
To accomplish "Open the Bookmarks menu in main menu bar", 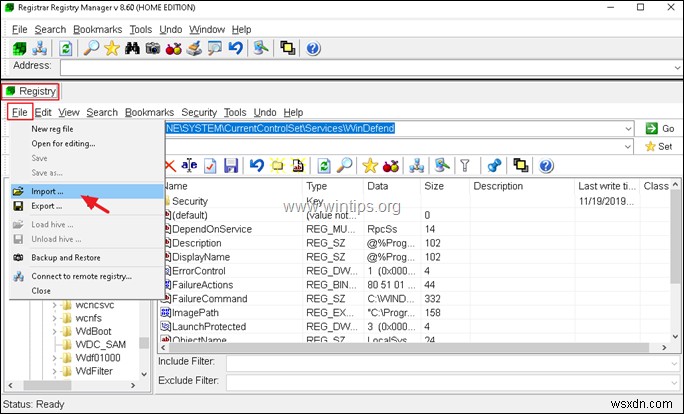I will 97,30.
